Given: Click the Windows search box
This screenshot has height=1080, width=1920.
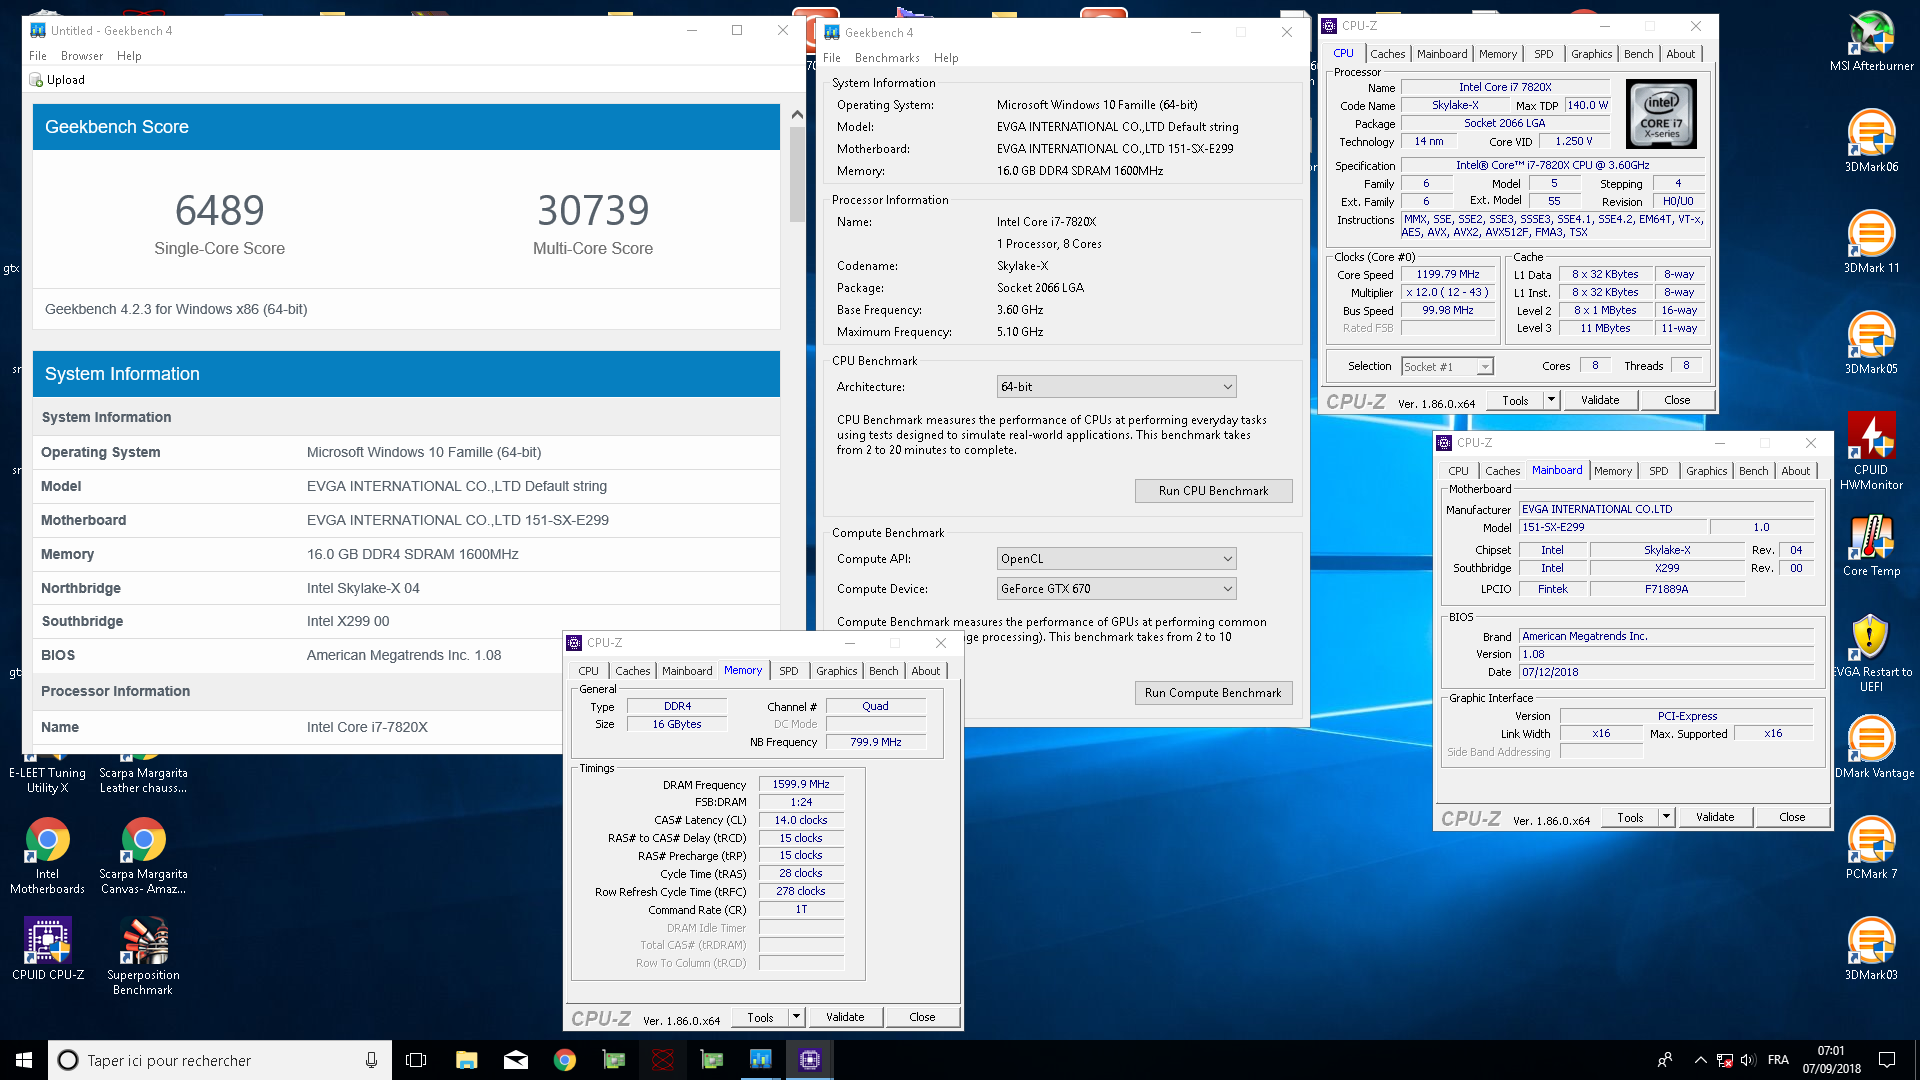Looking at the screenshot, I should 220,1060.
